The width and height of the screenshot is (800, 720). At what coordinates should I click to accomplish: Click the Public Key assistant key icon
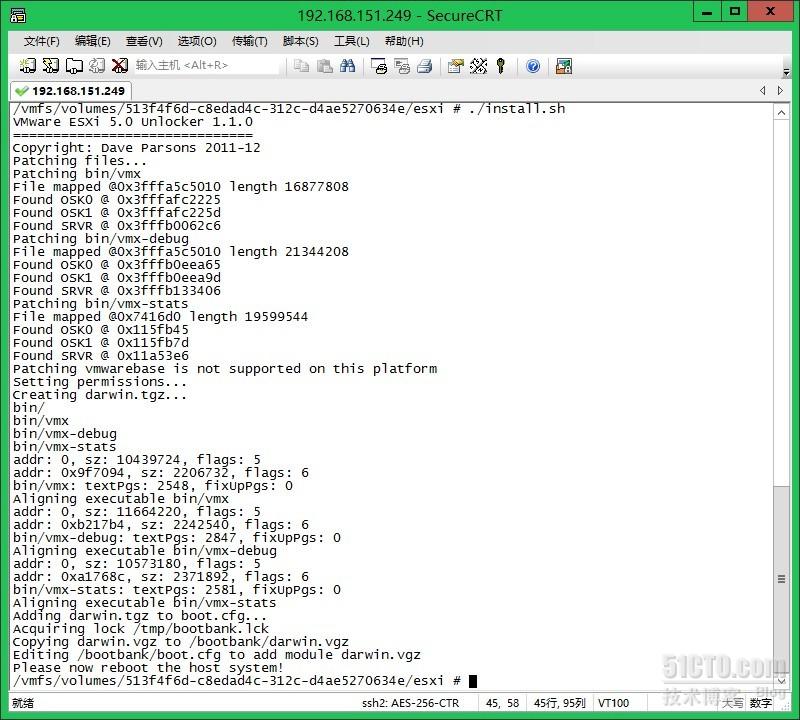coord(501,66)
